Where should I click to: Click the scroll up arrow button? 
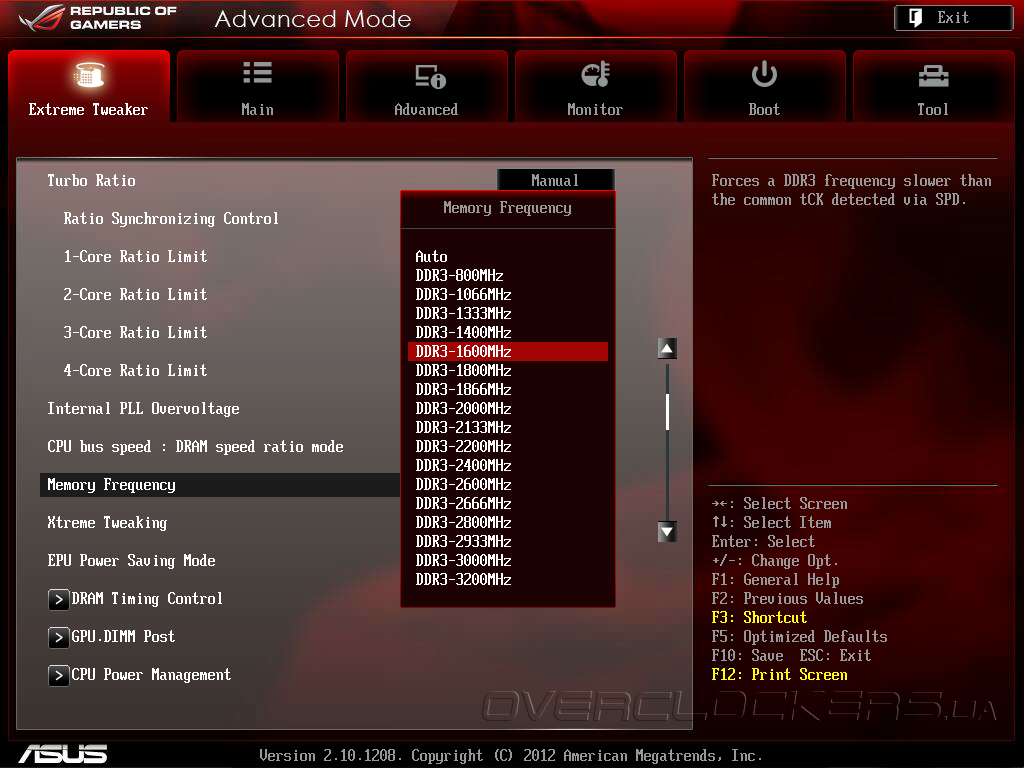pyautogui.click(x=667, y=348)
